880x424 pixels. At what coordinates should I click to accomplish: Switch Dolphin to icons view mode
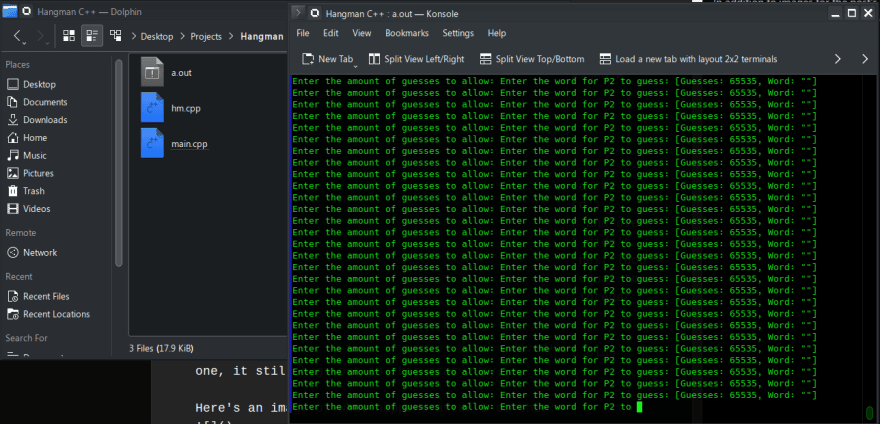click(69, 37)
